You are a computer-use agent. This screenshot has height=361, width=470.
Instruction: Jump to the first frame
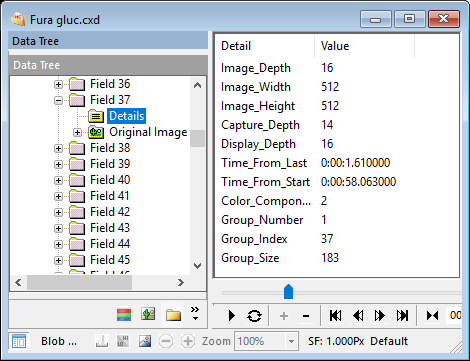point(335,315)
